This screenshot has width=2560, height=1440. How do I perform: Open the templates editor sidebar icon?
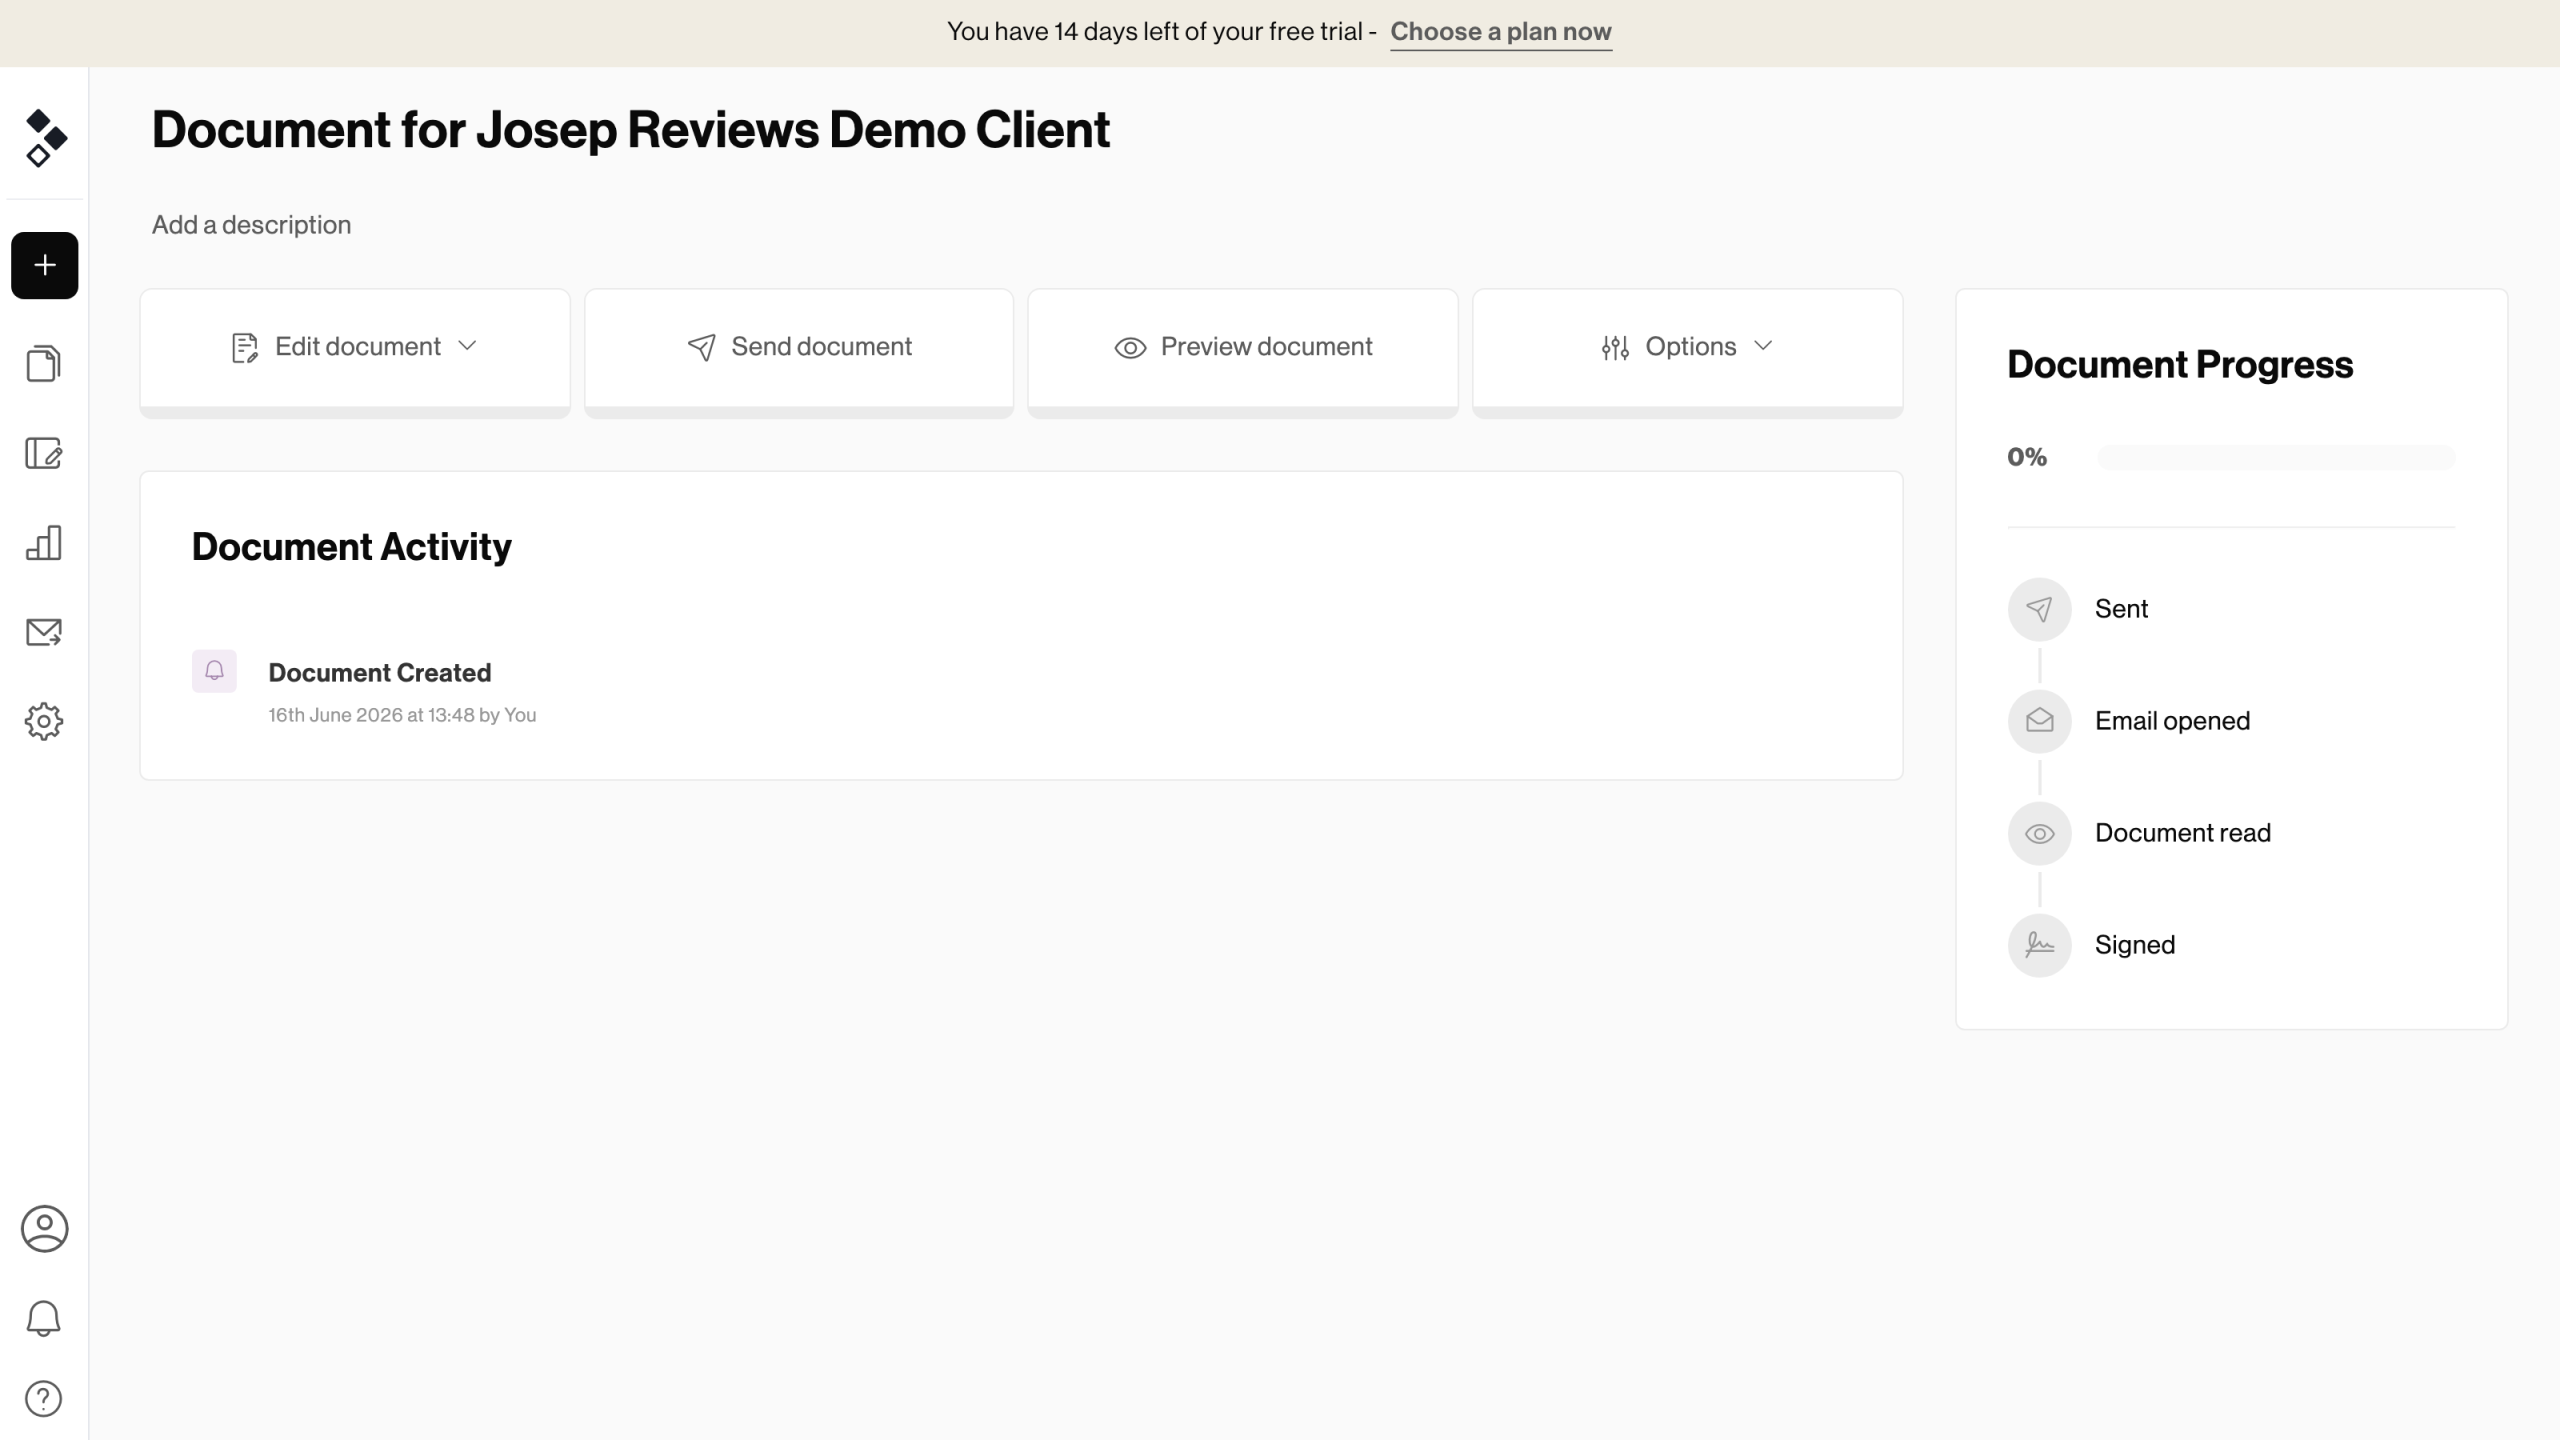[x=43, y=453]
